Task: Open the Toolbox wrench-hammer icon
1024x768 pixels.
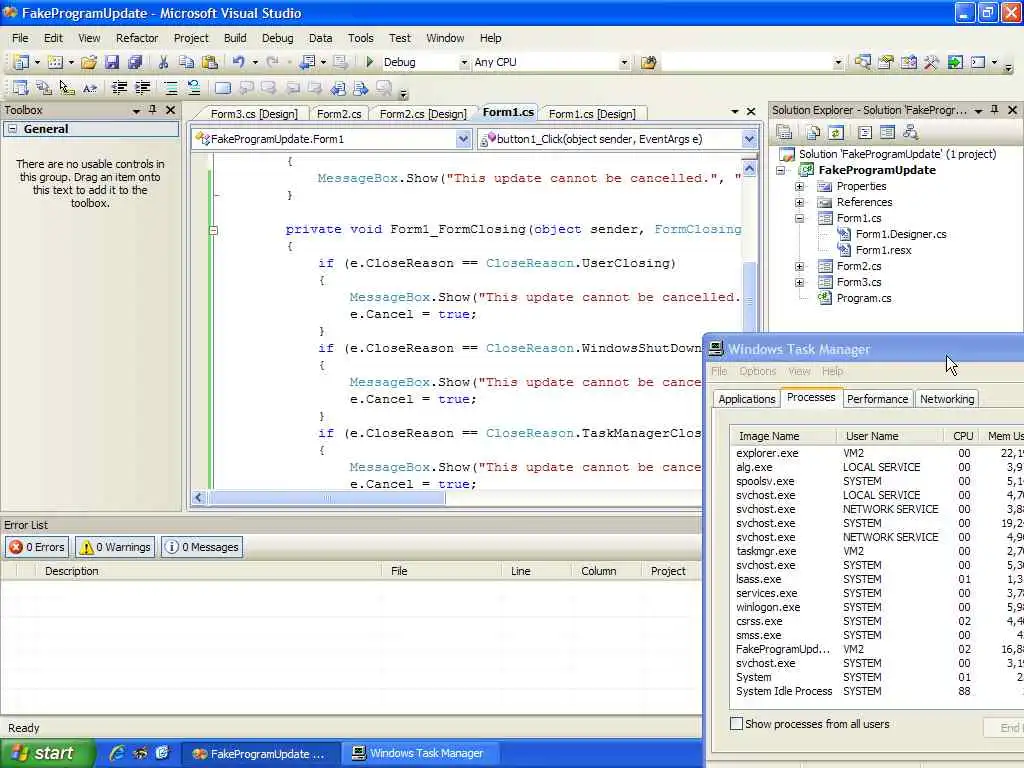Action: (931, 63)
